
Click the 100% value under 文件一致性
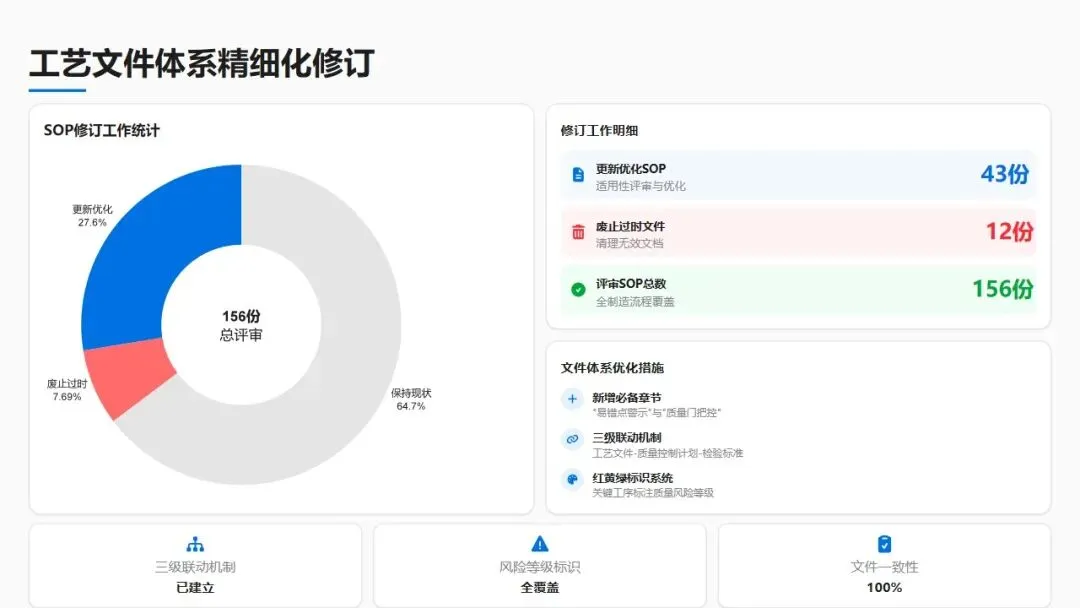coord(884,588)
